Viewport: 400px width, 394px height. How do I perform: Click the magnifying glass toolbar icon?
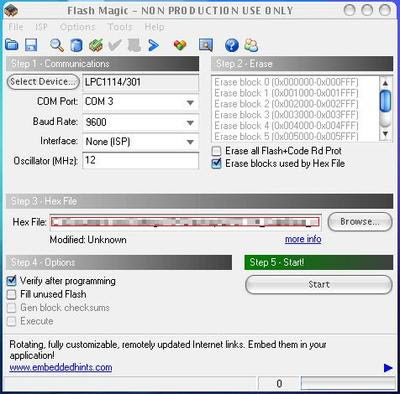pos(57,45)
